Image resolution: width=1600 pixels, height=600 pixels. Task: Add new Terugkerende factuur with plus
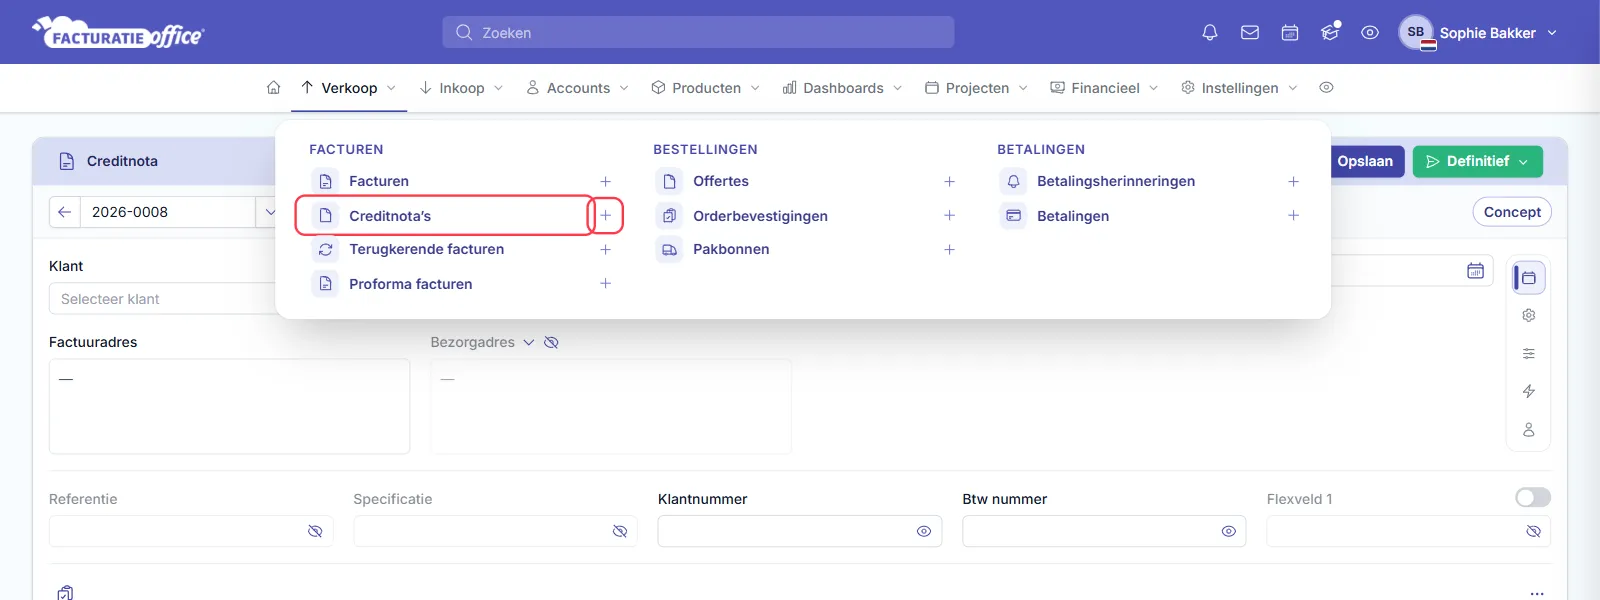pyautogui.click(x=605, y=249)
